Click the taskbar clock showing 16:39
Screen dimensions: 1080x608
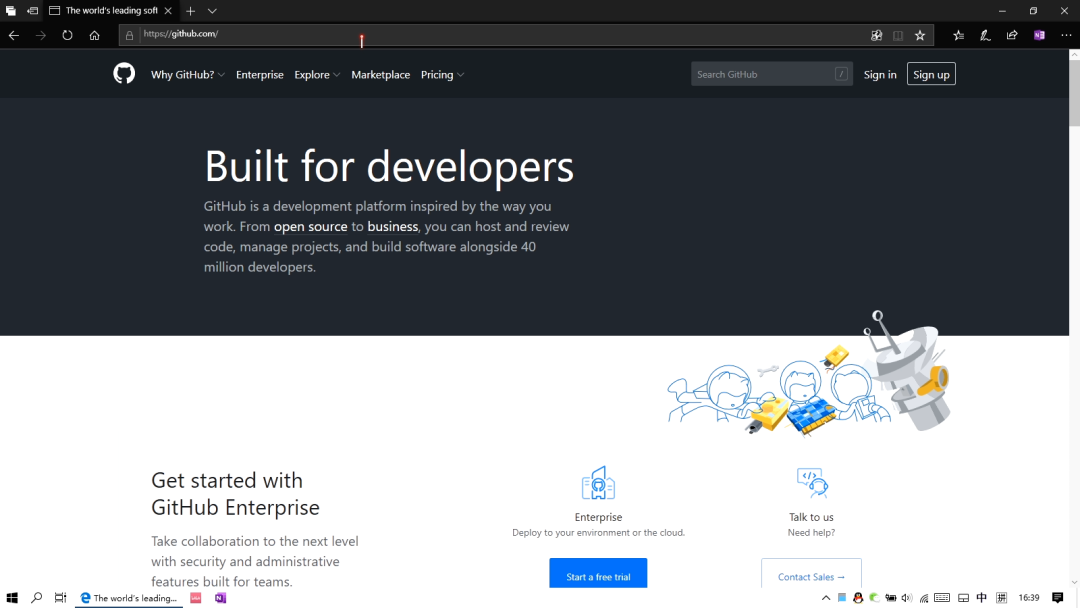[1028, 598]
